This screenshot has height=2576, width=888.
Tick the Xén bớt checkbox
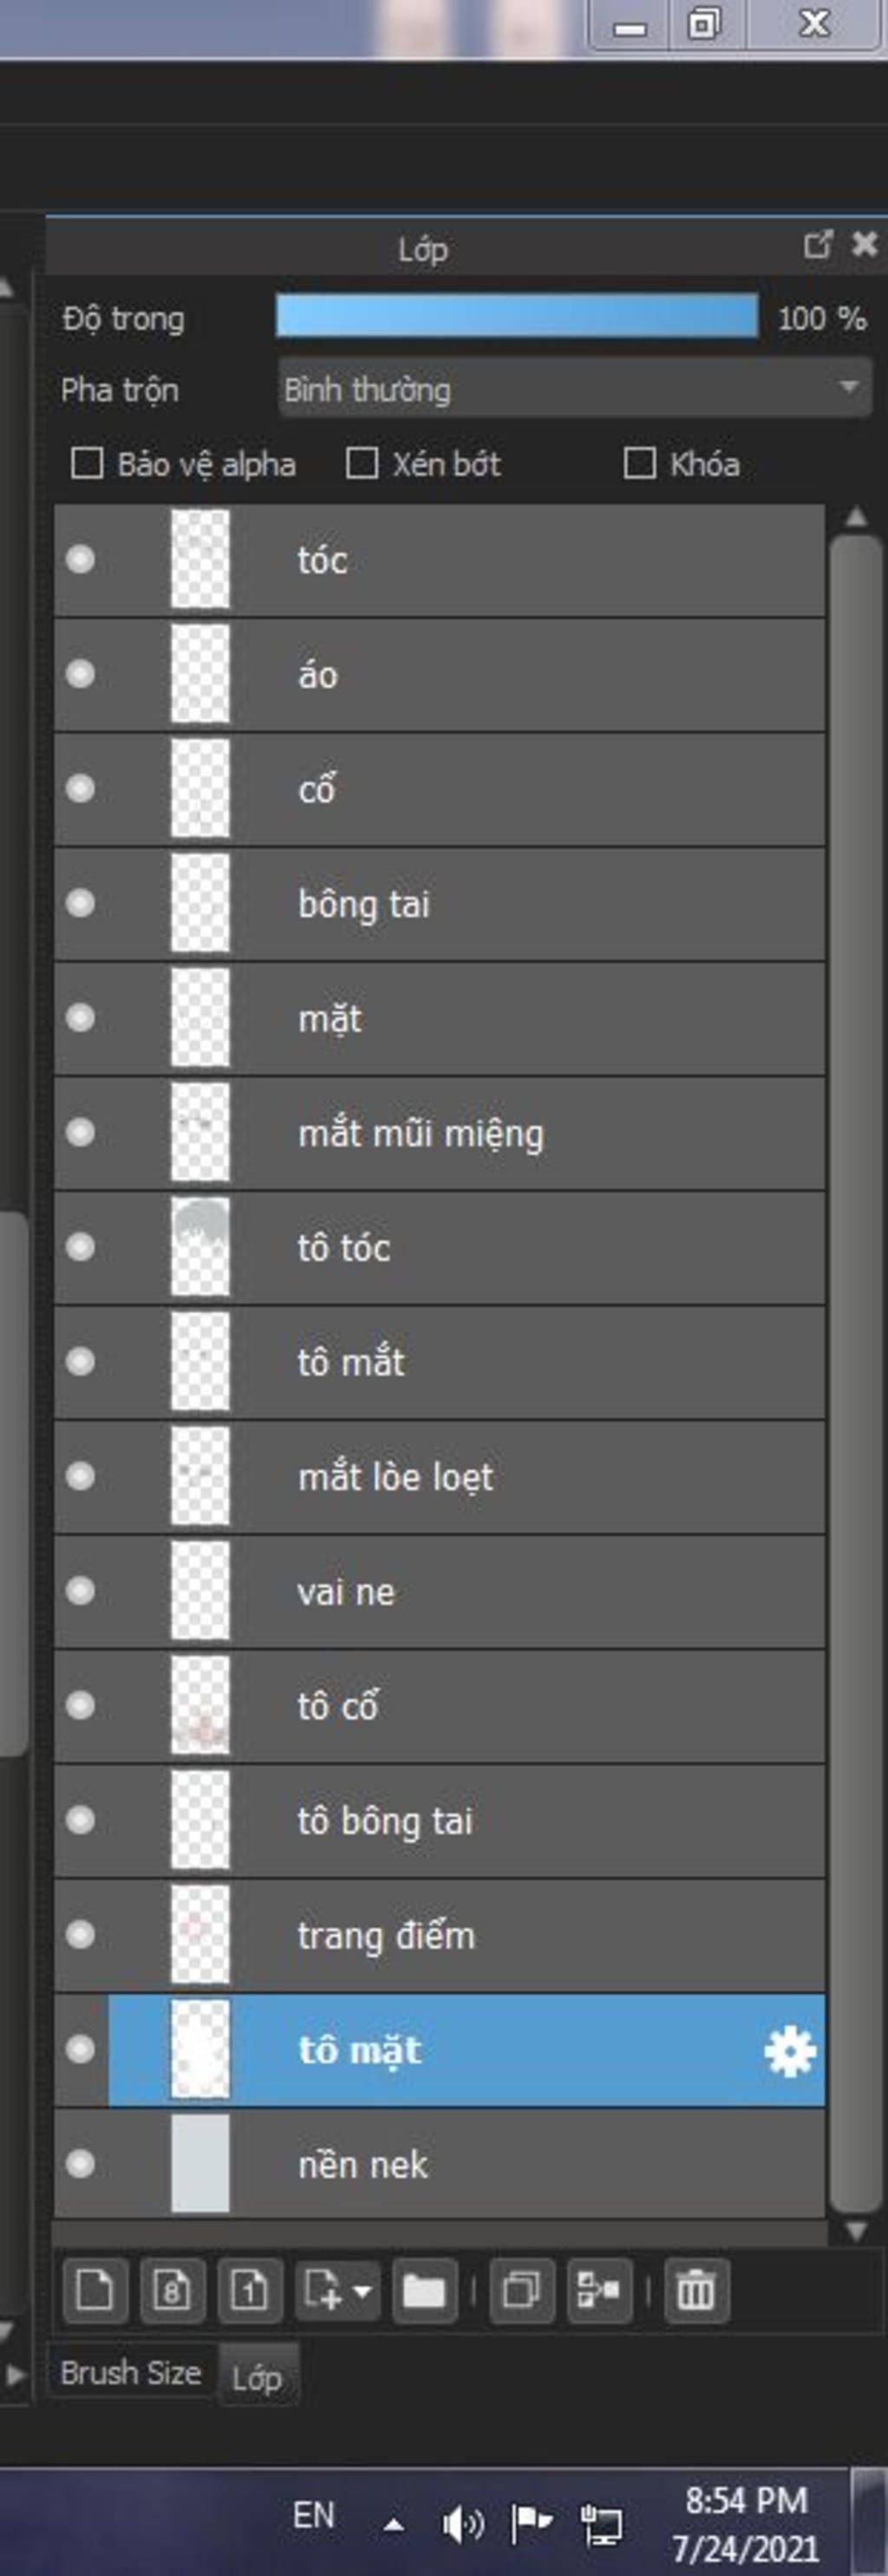pos(361,463)
